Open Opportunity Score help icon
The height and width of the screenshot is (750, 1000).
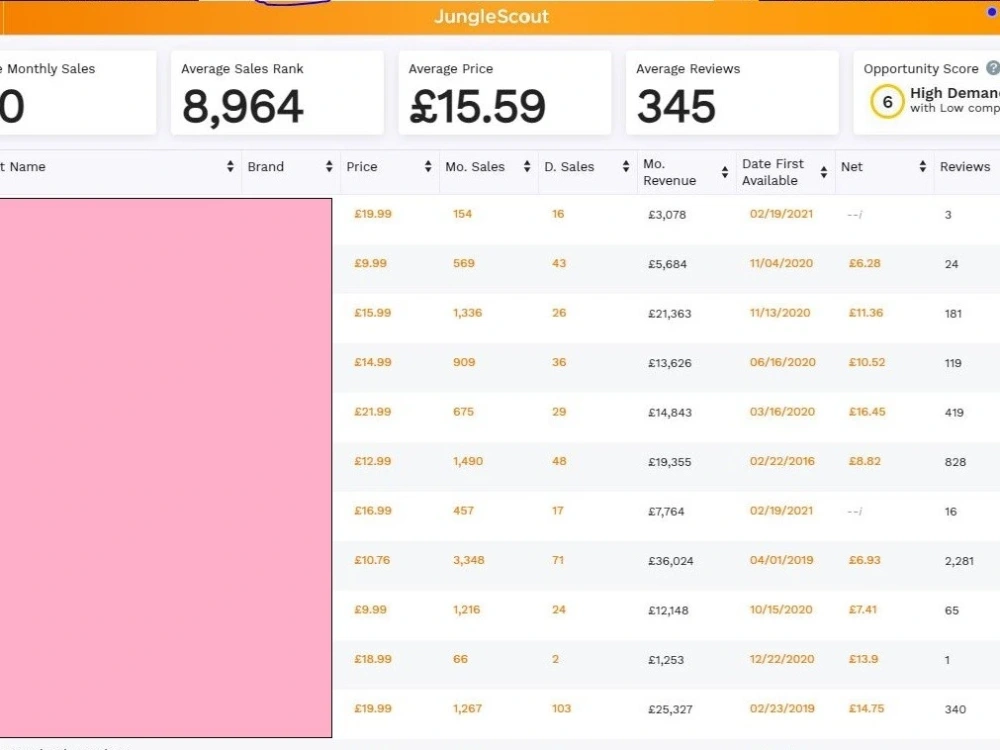tap(993, 68)
